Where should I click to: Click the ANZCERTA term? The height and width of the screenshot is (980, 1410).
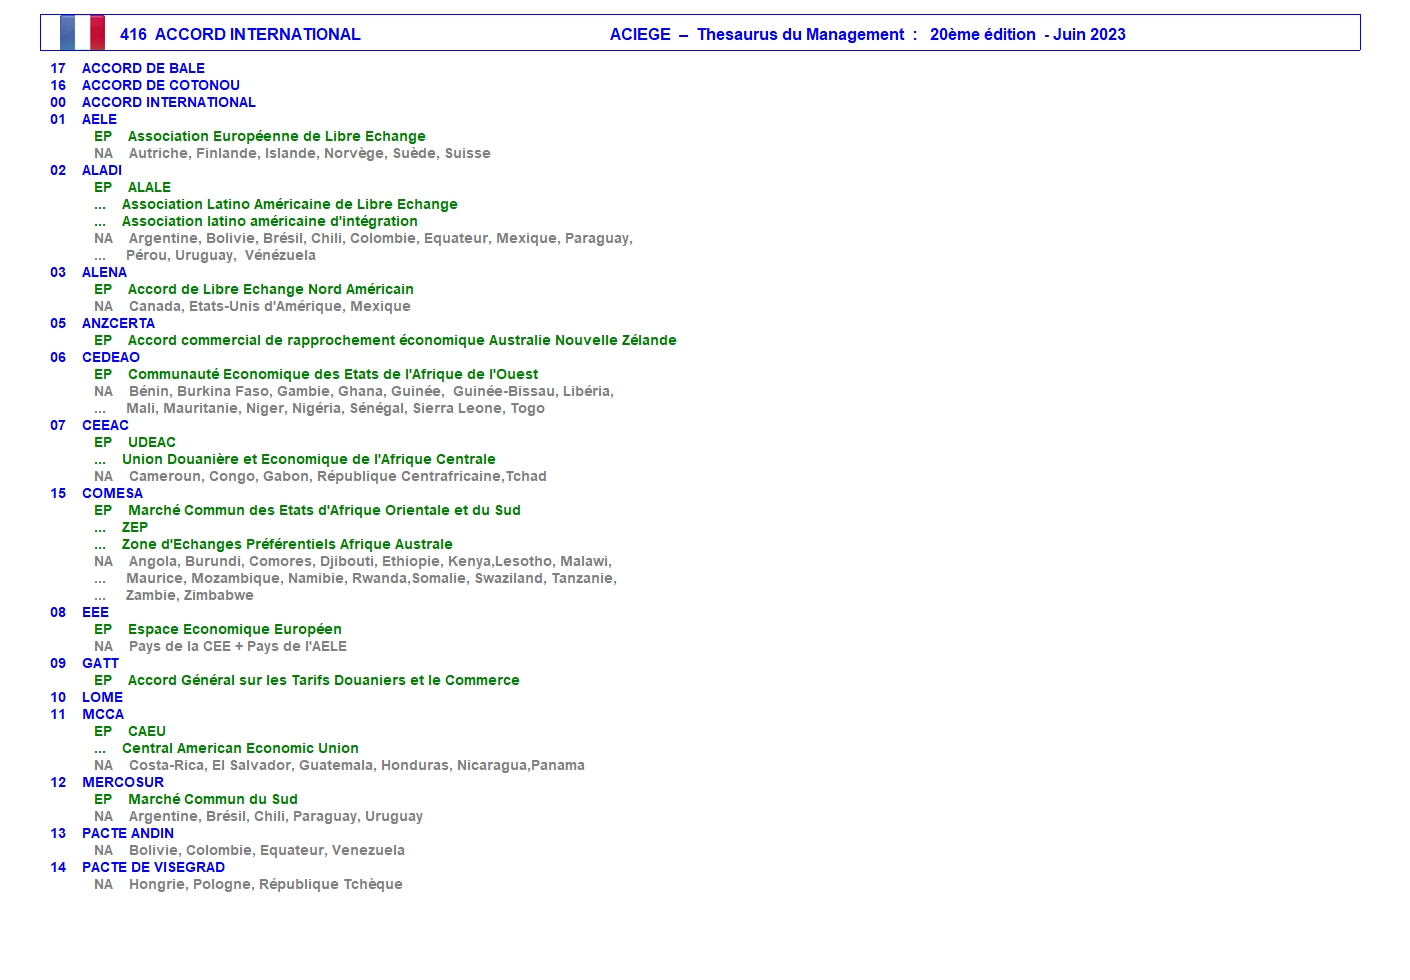[118, 323]
